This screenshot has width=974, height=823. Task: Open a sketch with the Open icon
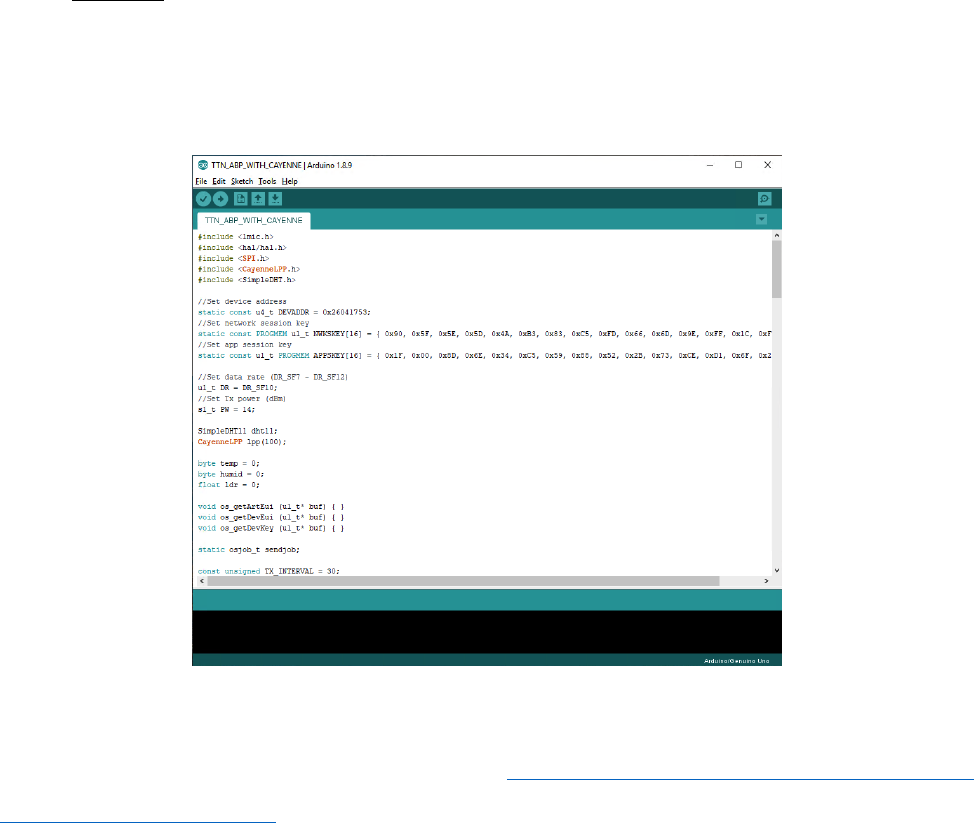[258, 199]
